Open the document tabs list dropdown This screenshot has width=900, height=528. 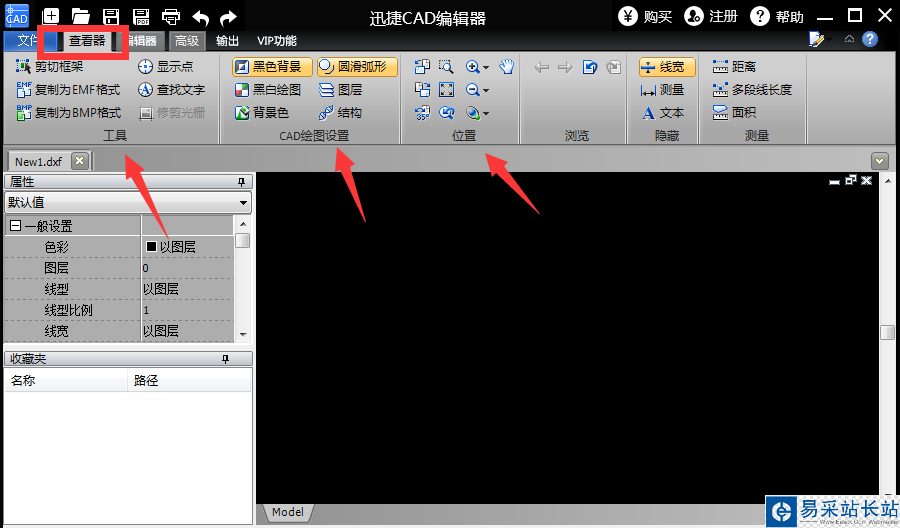point(879,161)
